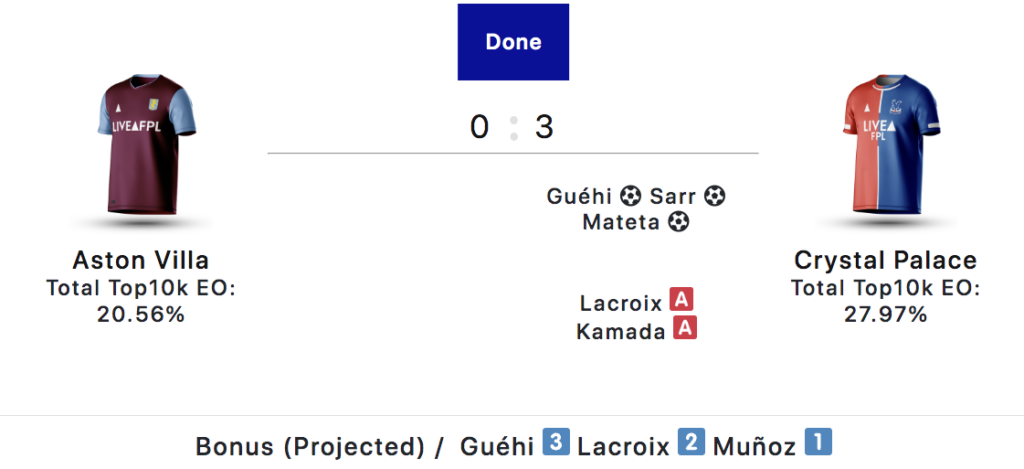Click the red assist badge next to Kamada
Image resolution: width=1024 pixels, height=469 pixels.
click(685, 329)
